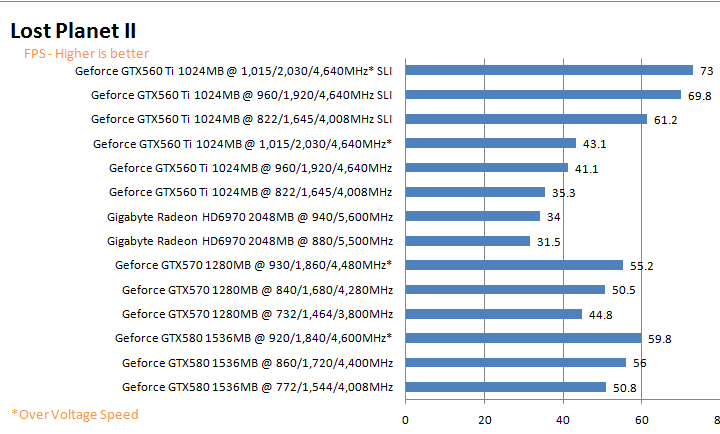
Task: Select label Gigabyte Radeon HD6970 880/5,500MHz
Action: pyautogui.click(x=250, y=241)
